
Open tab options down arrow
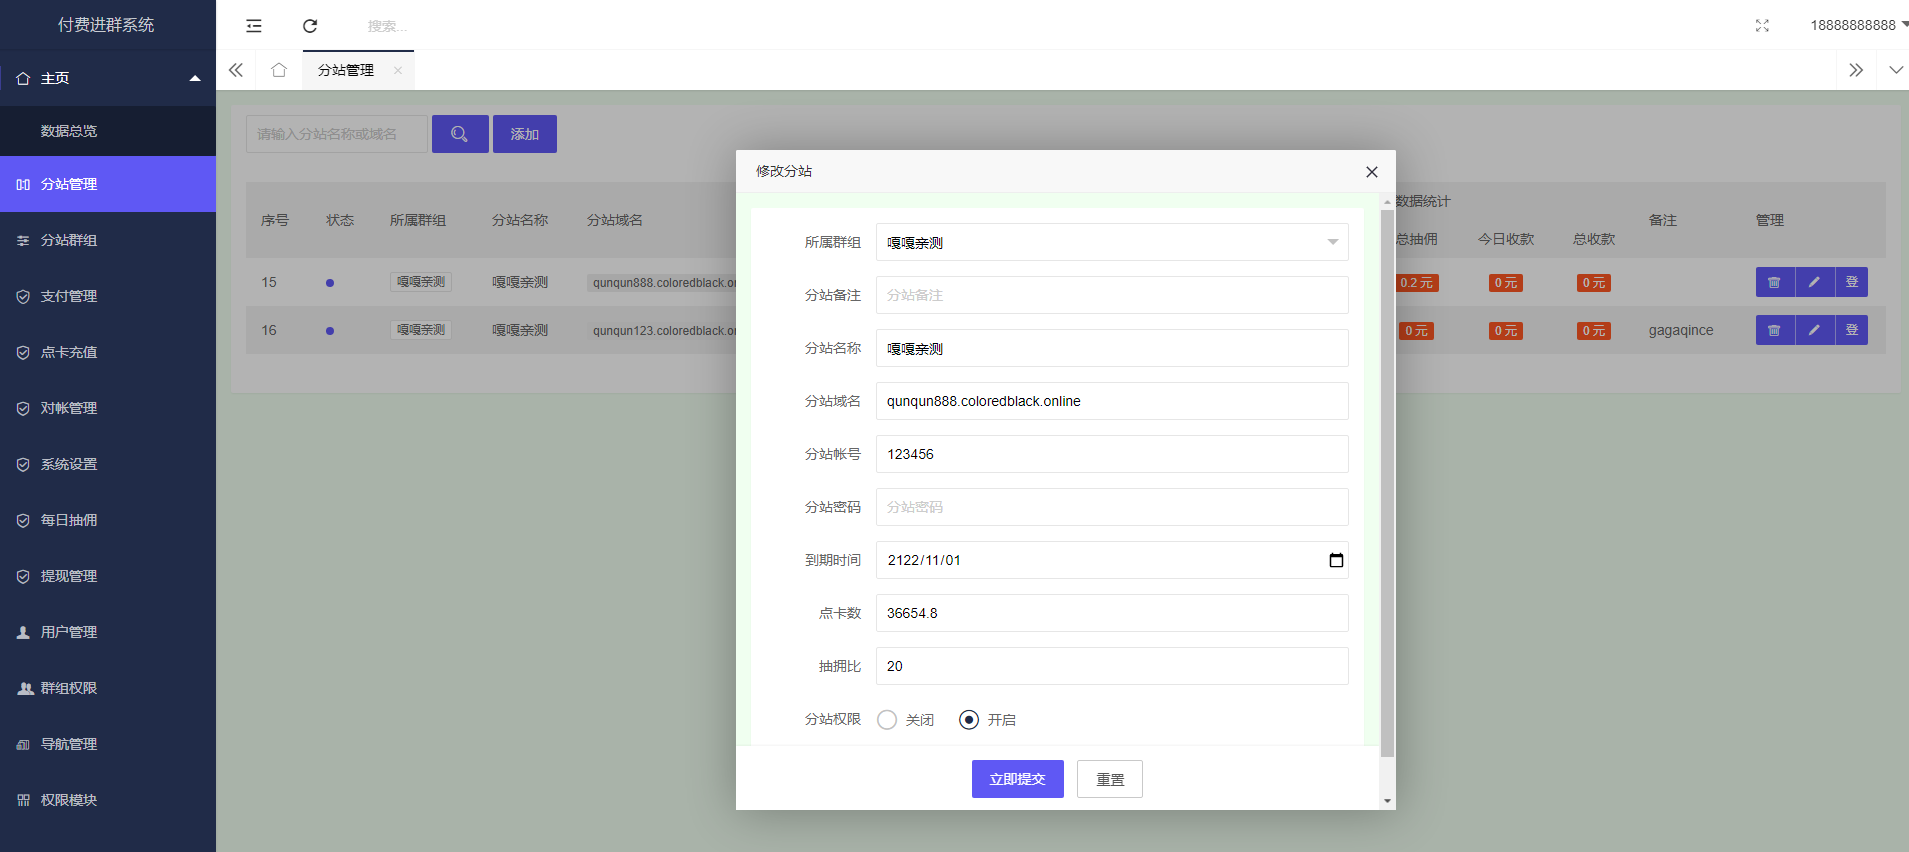coord(1896,70)
